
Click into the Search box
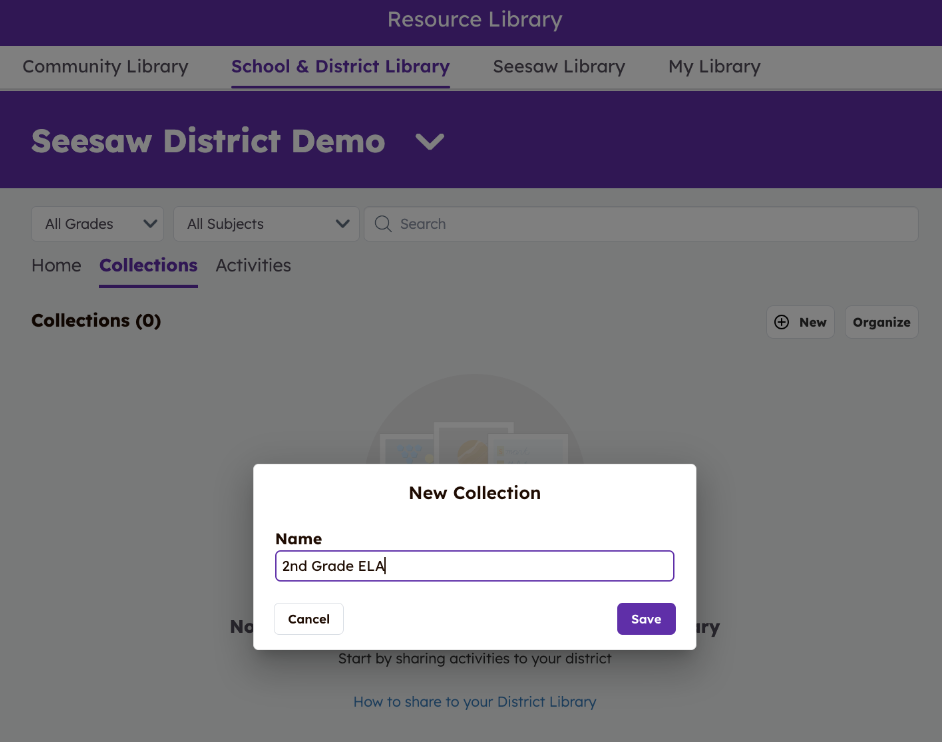[650, 224]
